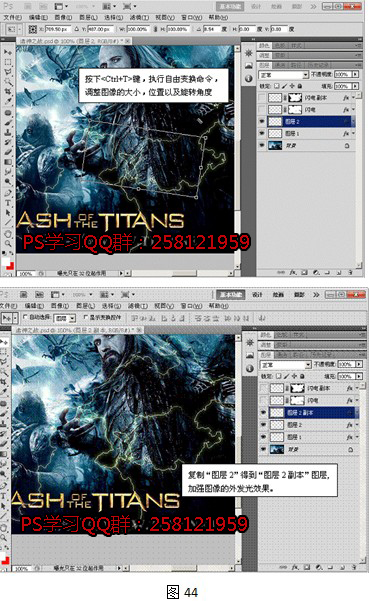The width and height of the screenshot is (369, 601).
Task: Select the Type (T) tool in upper window
Action: tap(7, 203)
